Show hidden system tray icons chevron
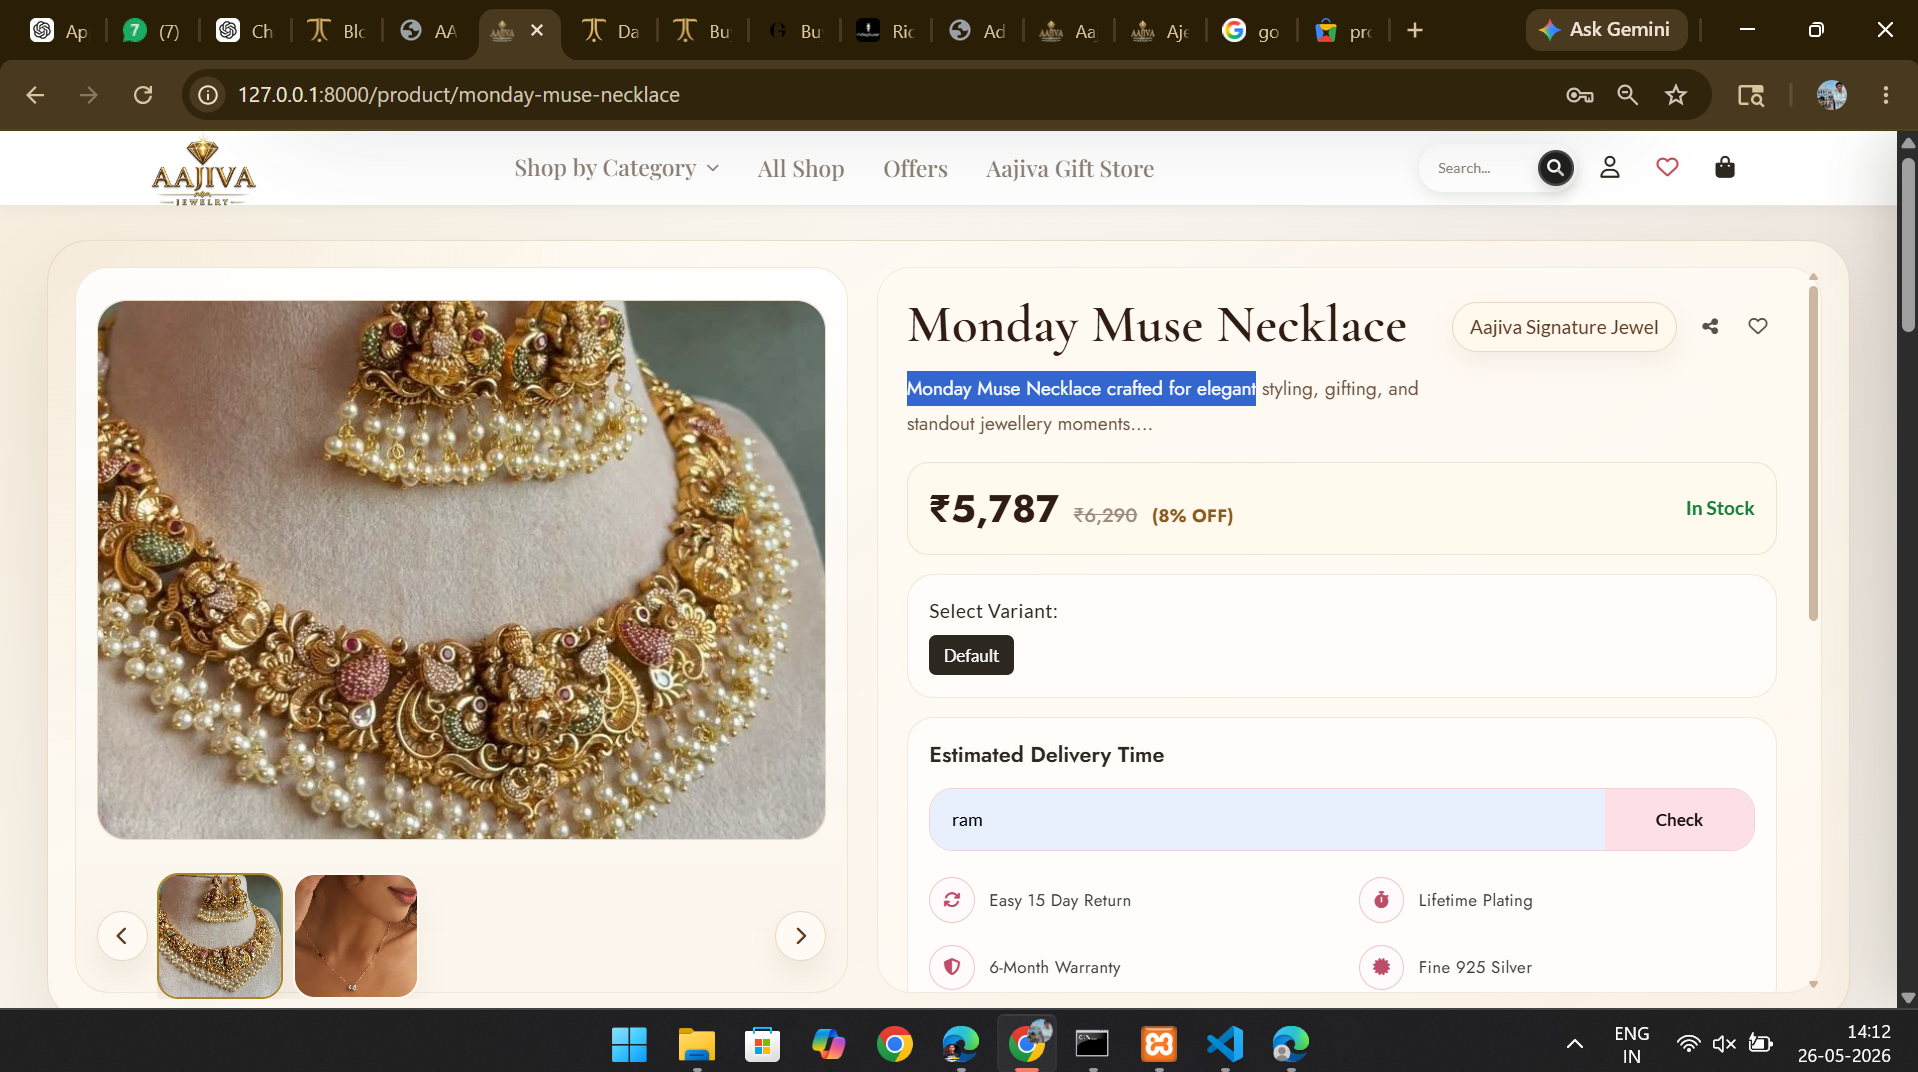Image resolution: width=1918 pixels, height=1072 pixels. 1574,1044
